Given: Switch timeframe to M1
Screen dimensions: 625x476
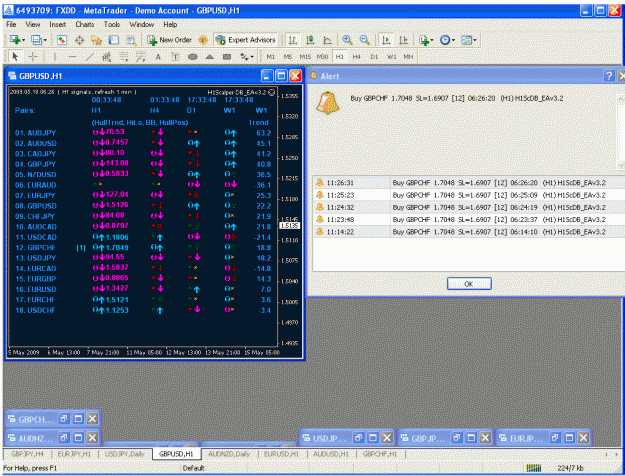Looking at the screenshot, I should 271,57.
